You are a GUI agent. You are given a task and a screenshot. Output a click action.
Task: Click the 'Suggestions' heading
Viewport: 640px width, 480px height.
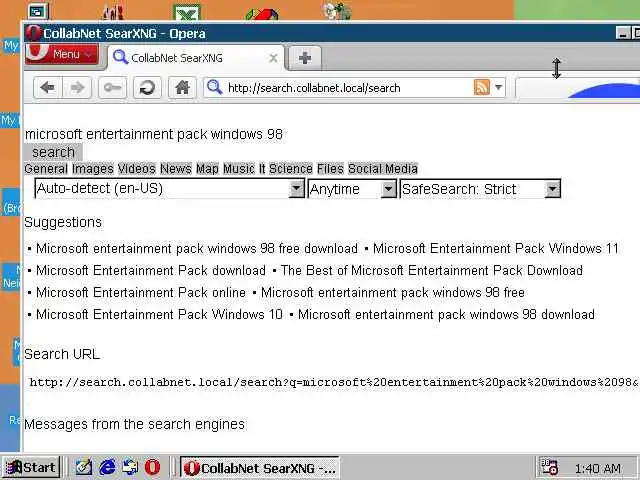tap(63, 222)
